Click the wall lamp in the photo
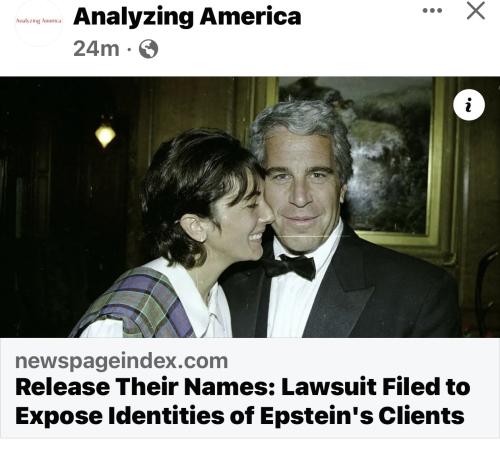Image resolution: width=500 pixels, height=457 pixels. 105,135
